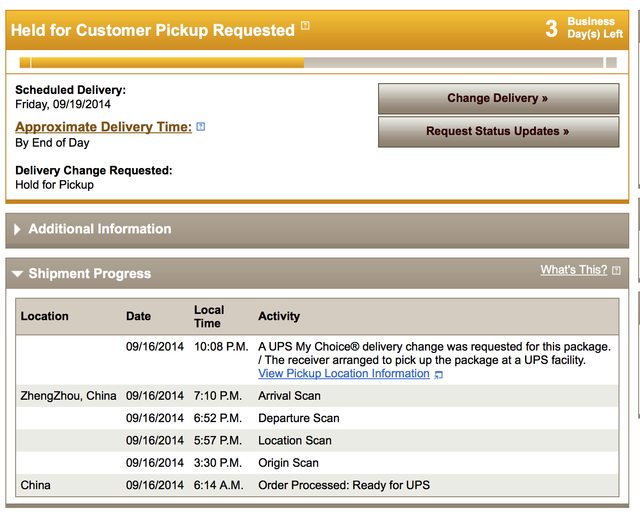The width and height of the screenshot is (640, 516).
Task: Click help icon beside What's This?
Action: 616,270
